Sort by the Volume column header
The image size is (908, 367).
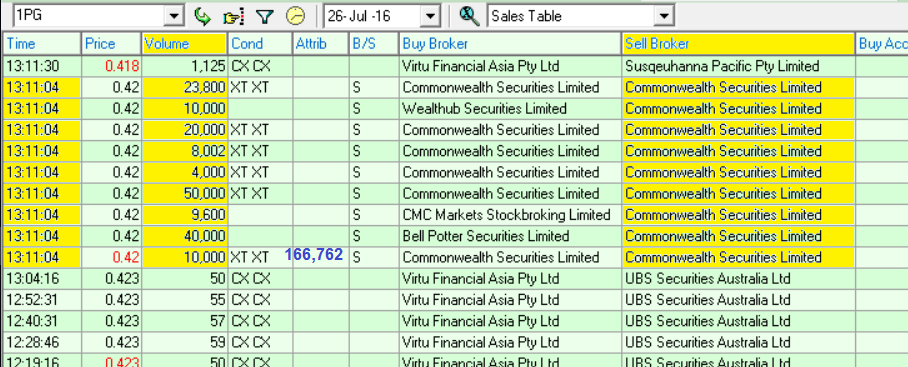point(184,43)
